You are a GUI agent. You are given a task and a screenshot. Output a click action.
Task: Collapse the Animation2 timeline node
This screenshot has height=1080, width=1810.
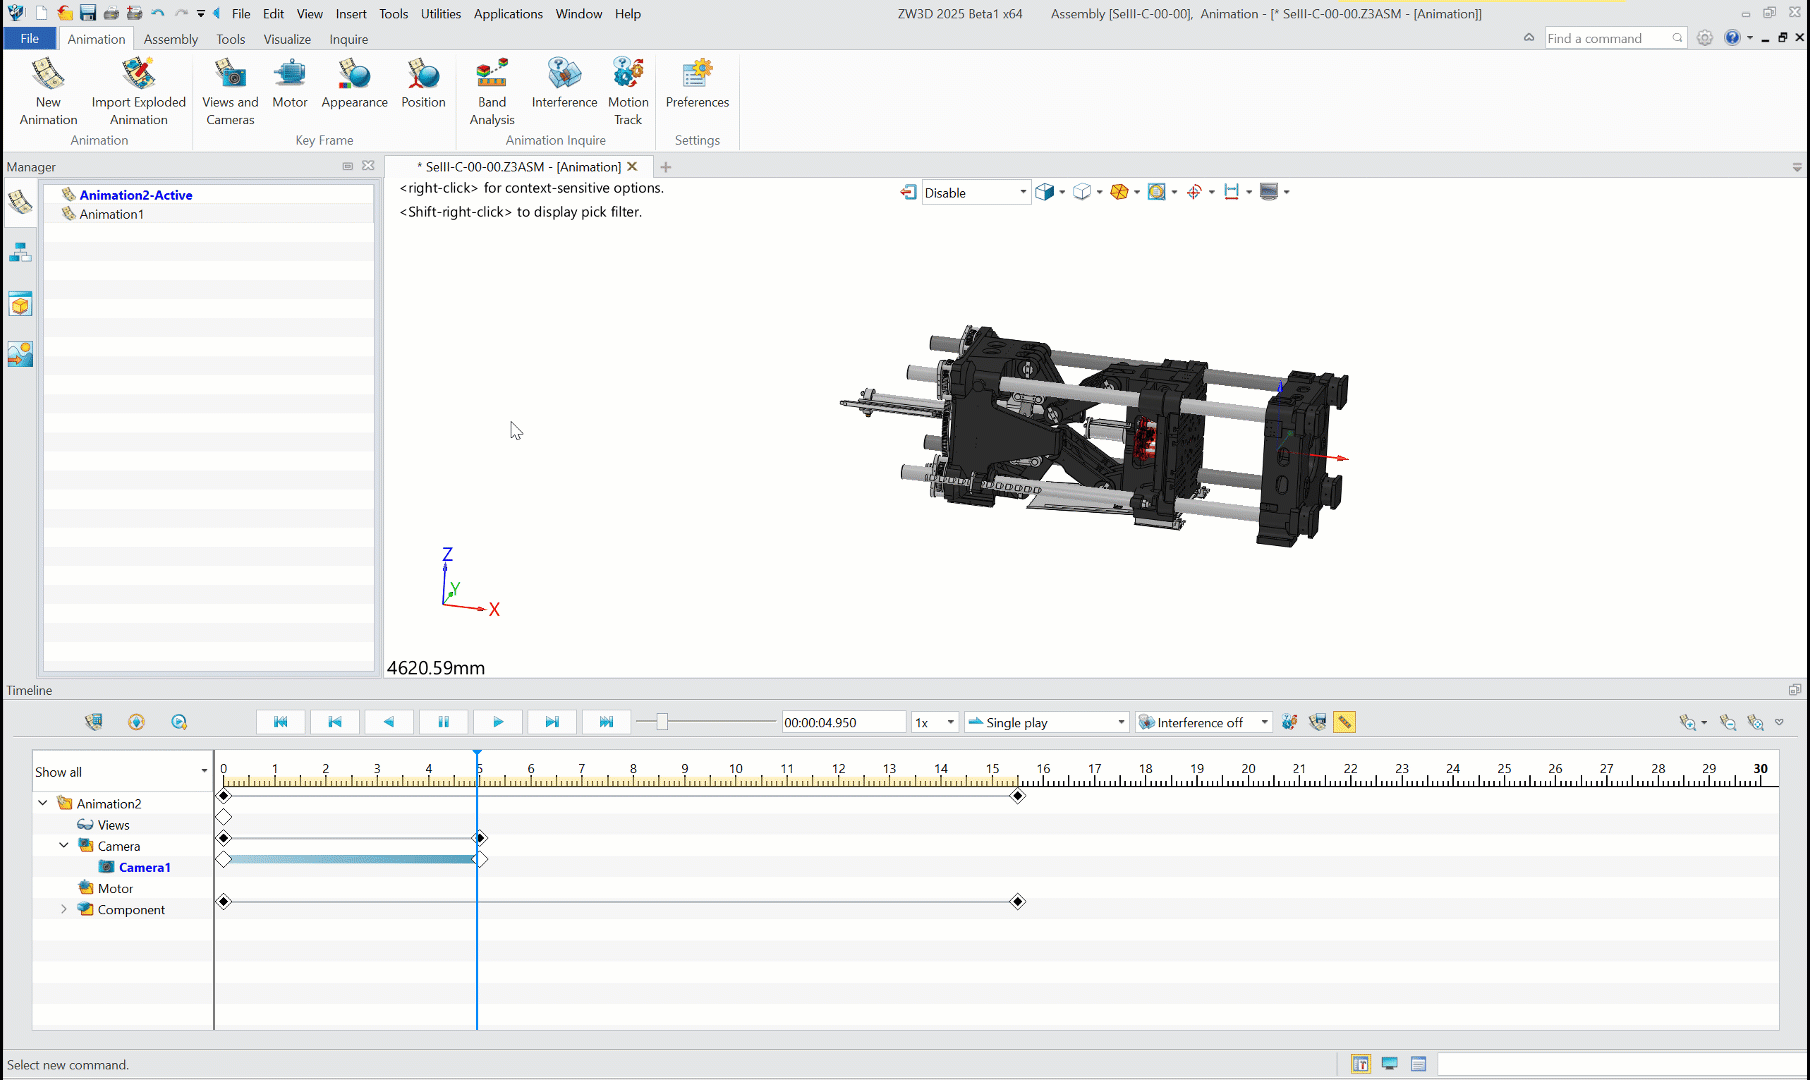click(x=43, y=803)
